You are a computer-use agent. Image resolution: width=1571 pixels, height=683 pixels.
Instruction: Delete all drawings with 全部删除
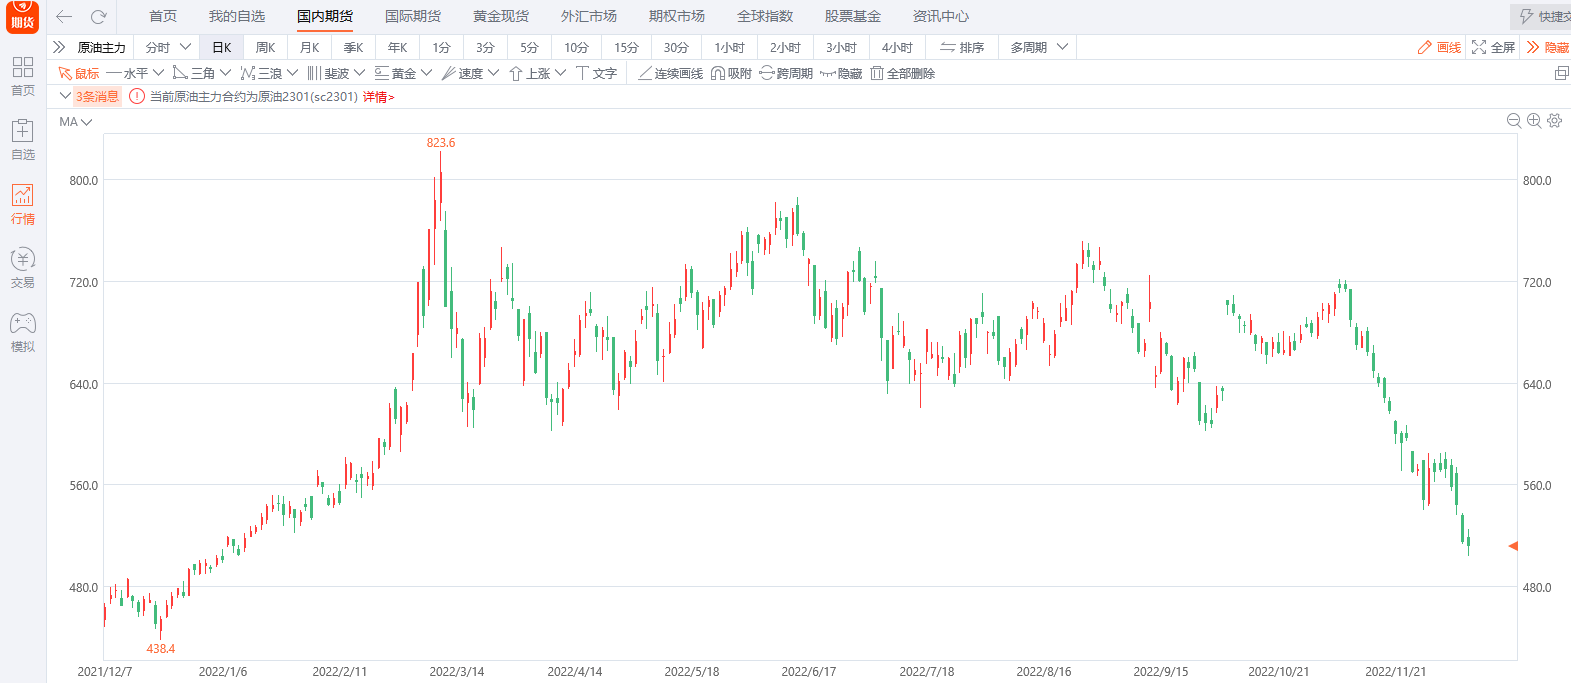(x=902, y=73)
